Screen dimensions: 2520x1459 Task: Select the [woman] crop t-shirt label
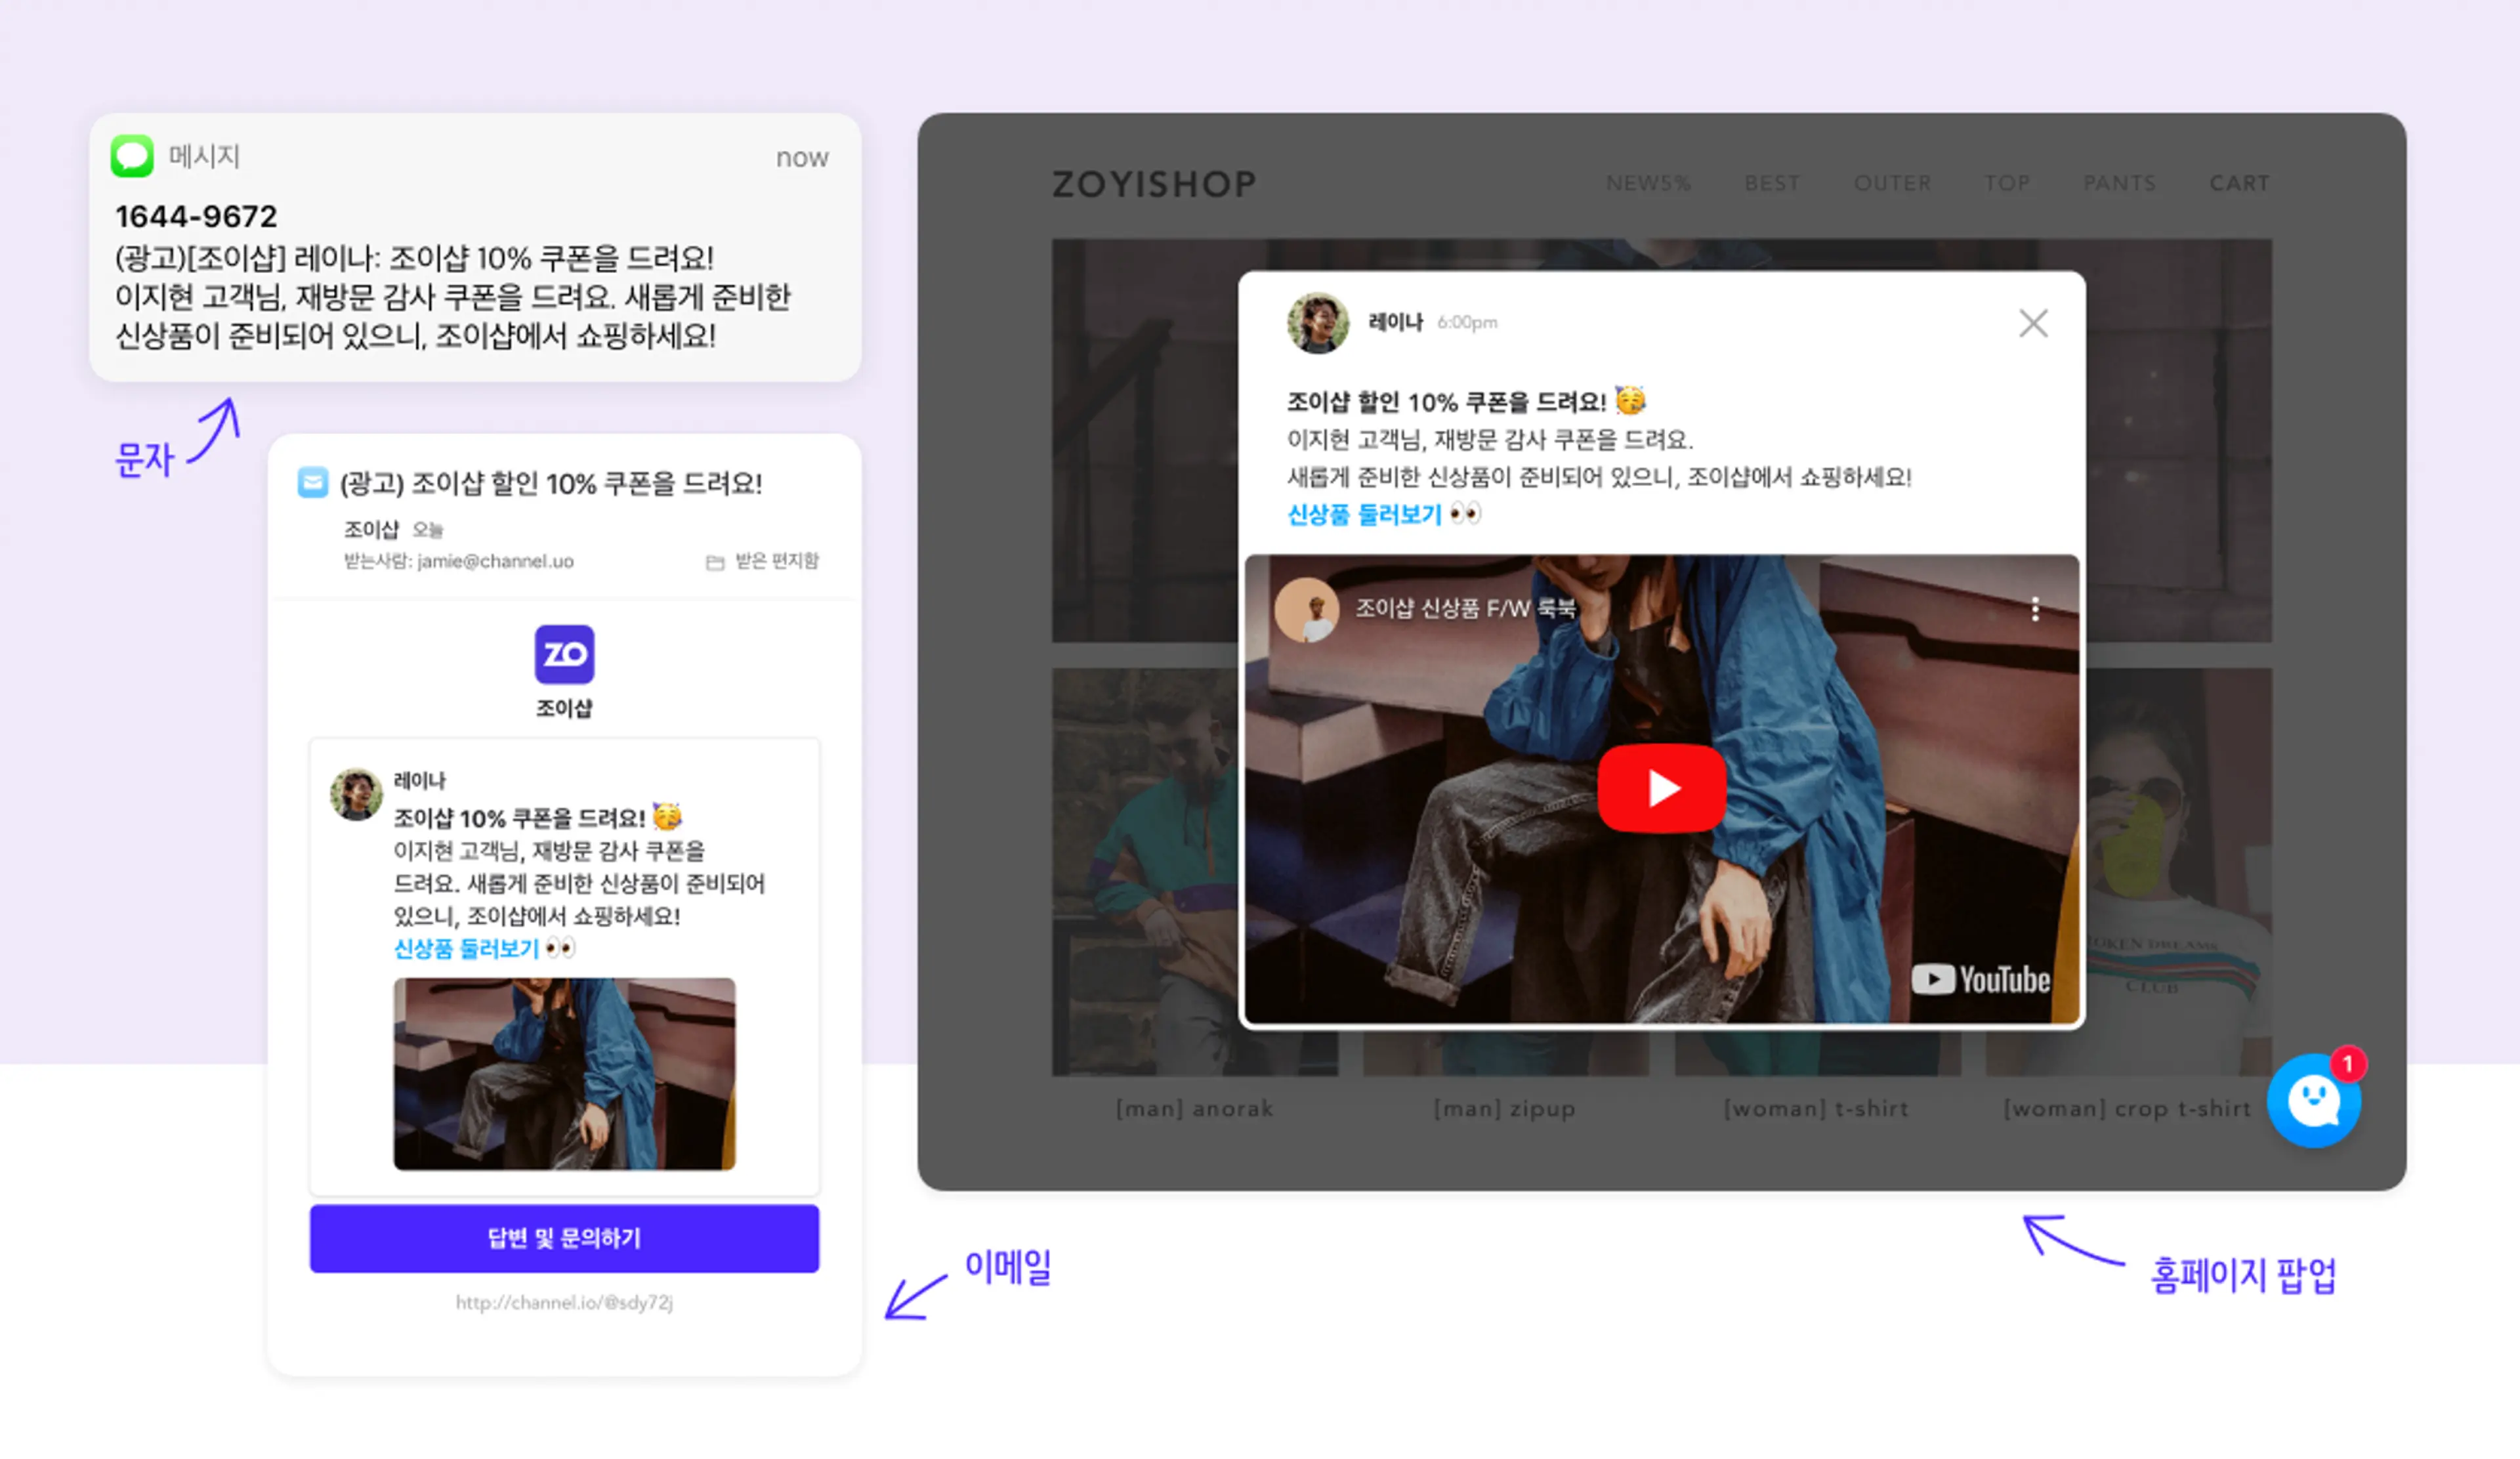[2127, 1108]
